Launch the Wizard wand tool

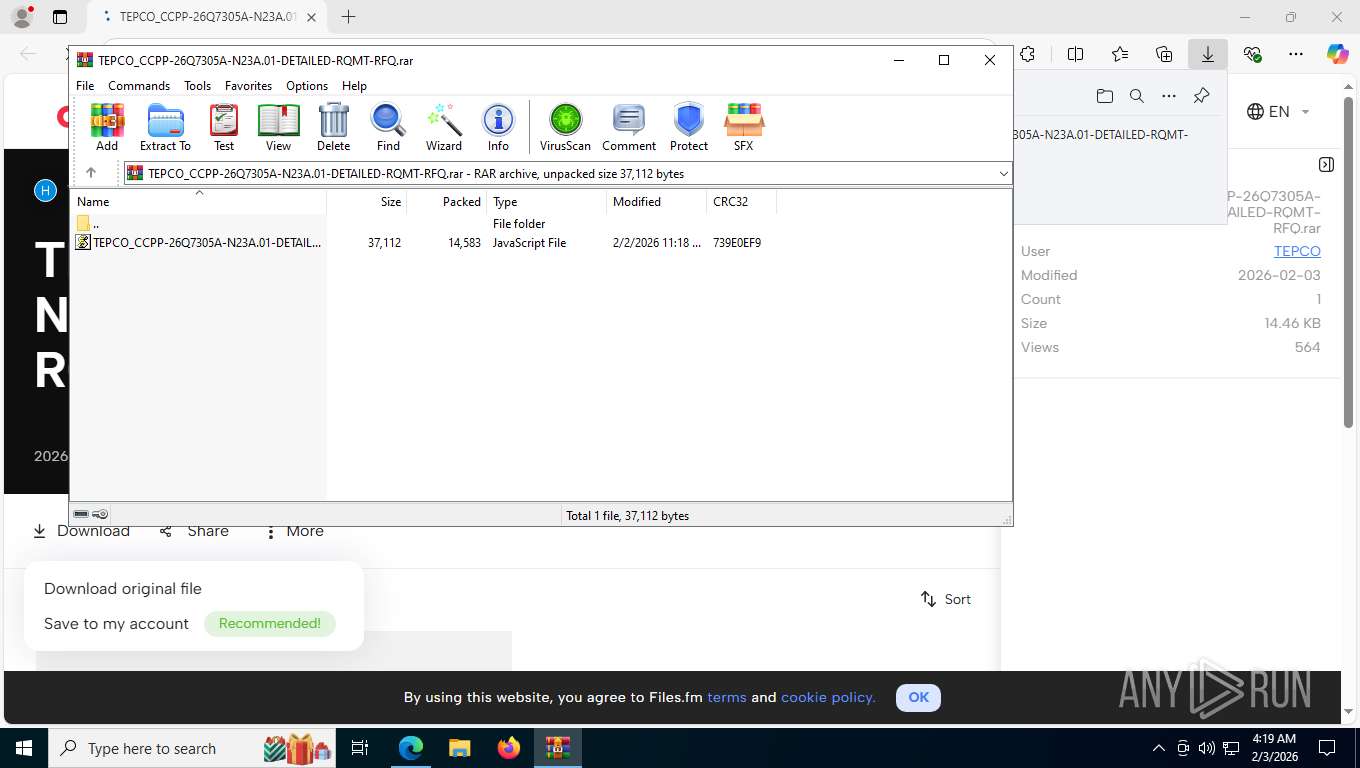444,127
